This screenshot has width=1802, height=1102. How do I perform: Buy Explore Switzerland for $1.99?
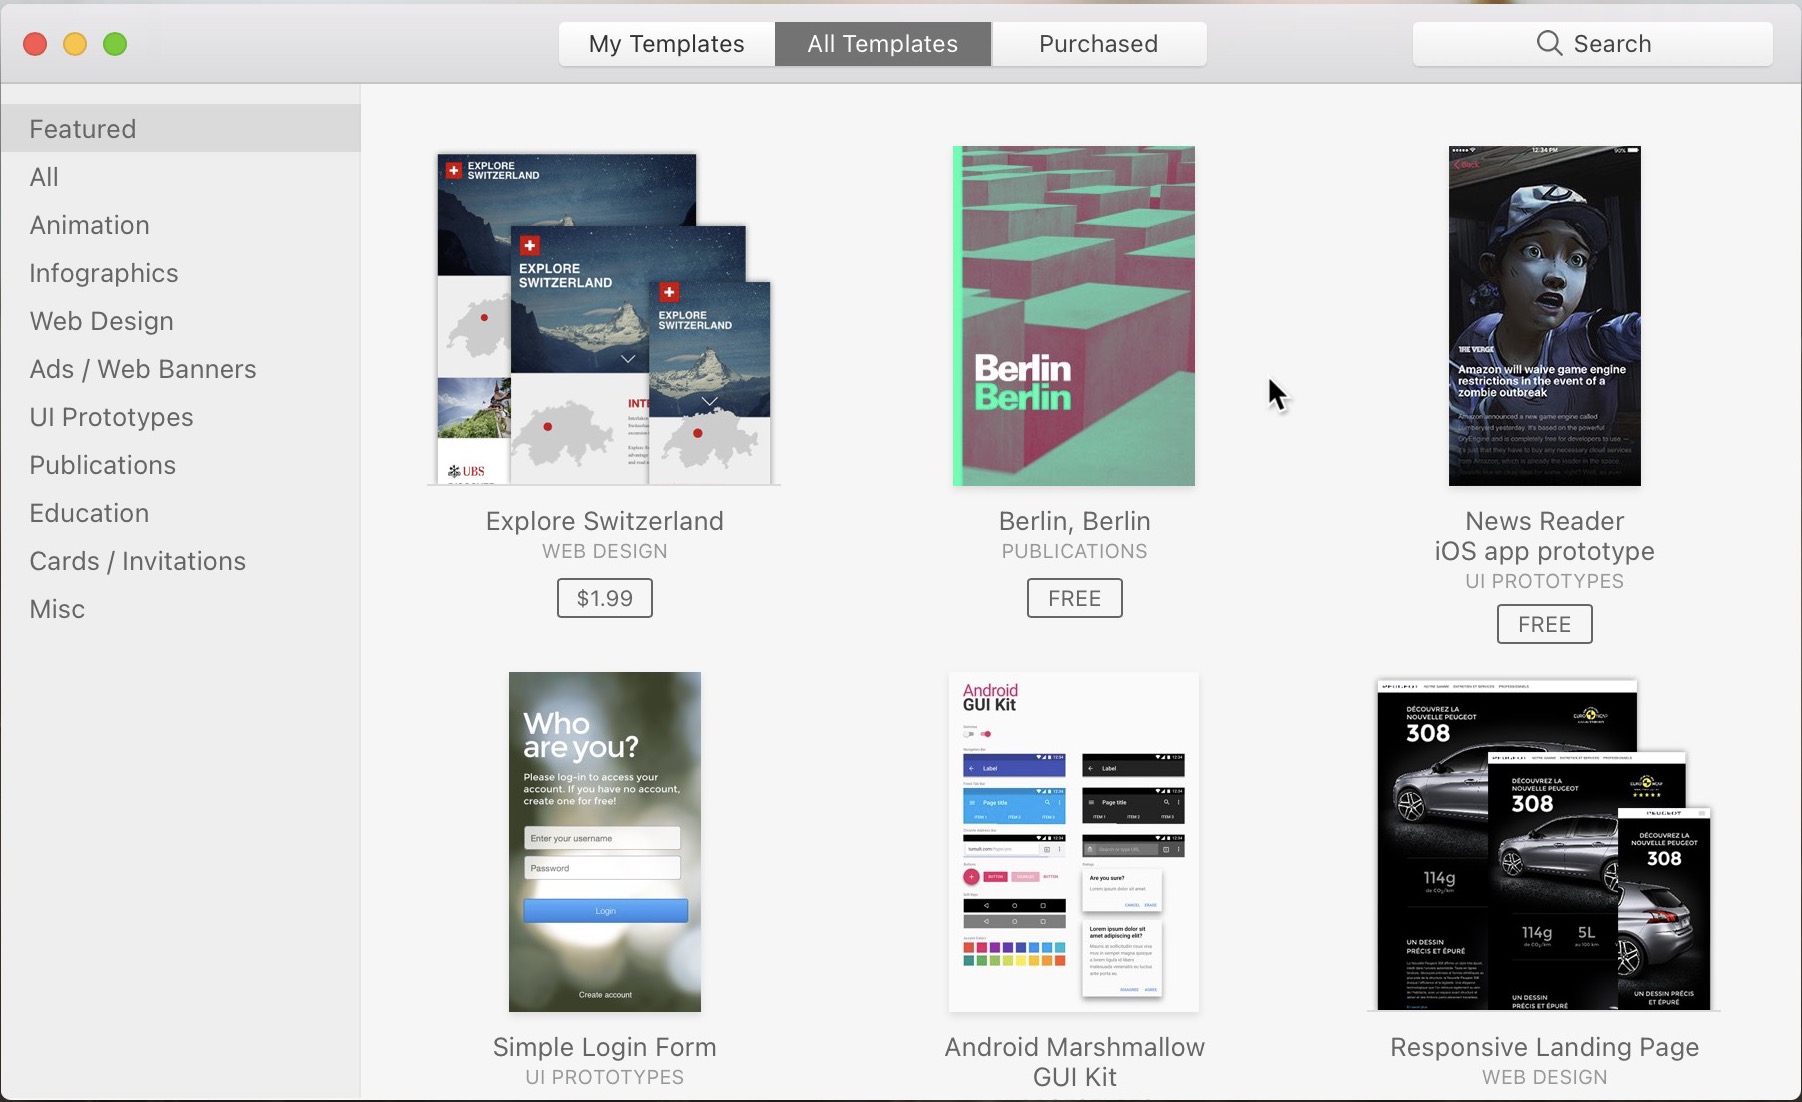pyautogui.click(x=605, y=598)
